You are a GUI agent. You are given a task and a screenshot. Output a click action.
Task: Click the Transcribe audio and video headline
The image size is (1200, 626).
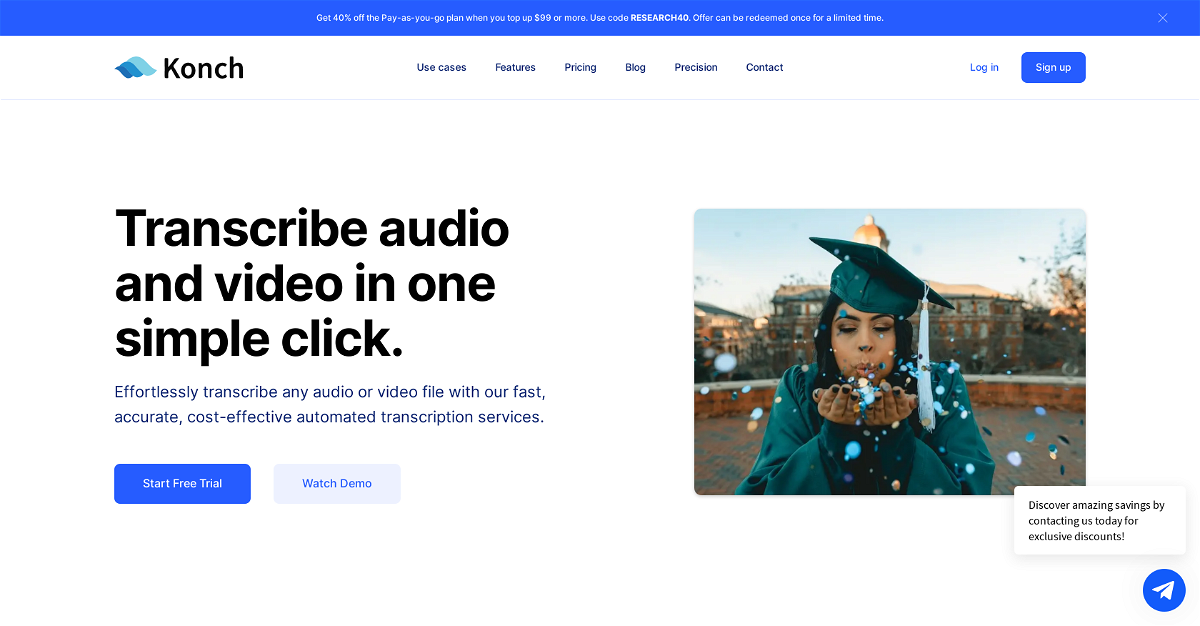click(x=312, y=284)
